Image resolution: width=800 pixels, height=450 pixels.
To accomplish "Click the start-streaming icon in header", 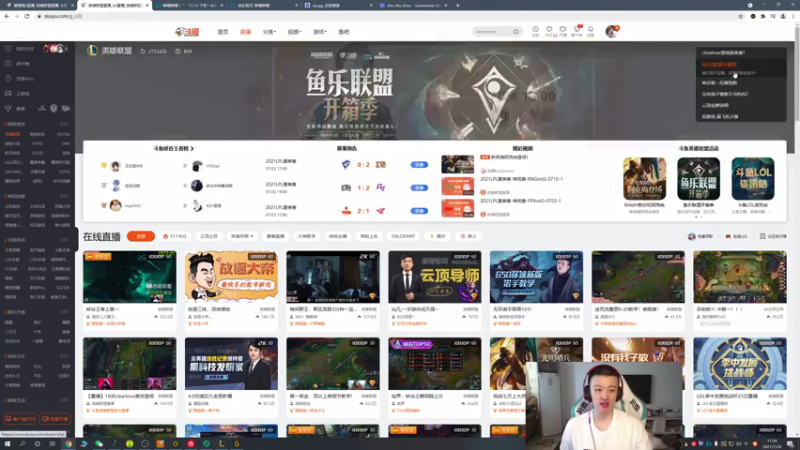I will 563,31.
